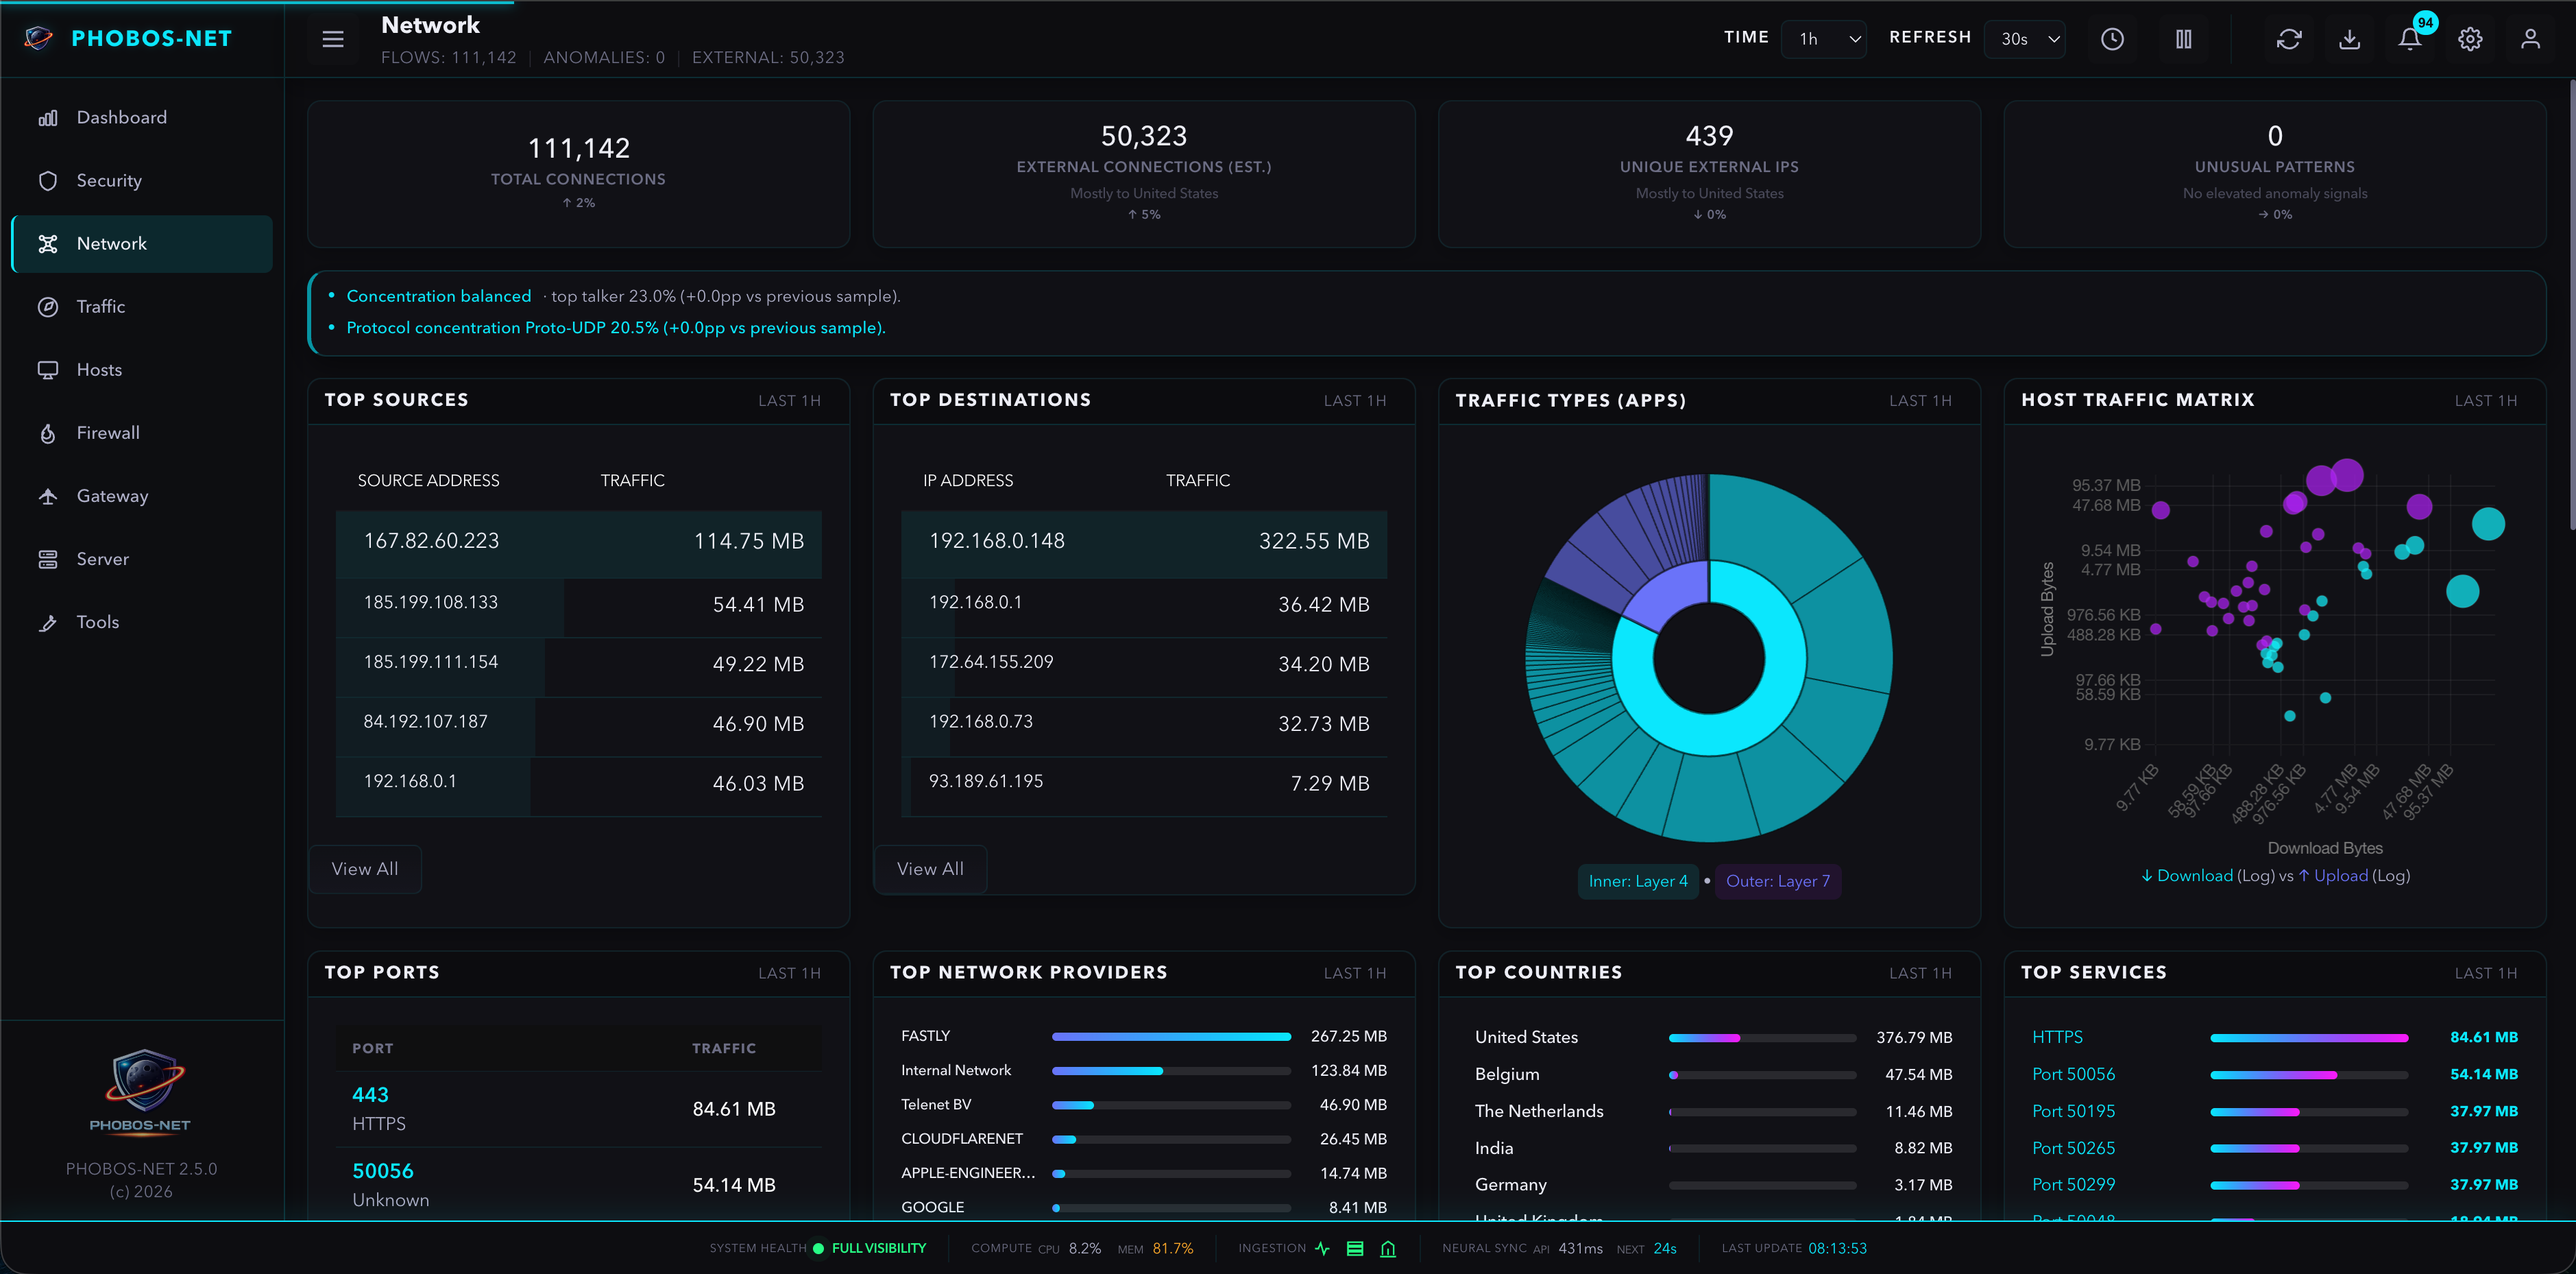Open the settings gear icon

[x=2470, y=39]
